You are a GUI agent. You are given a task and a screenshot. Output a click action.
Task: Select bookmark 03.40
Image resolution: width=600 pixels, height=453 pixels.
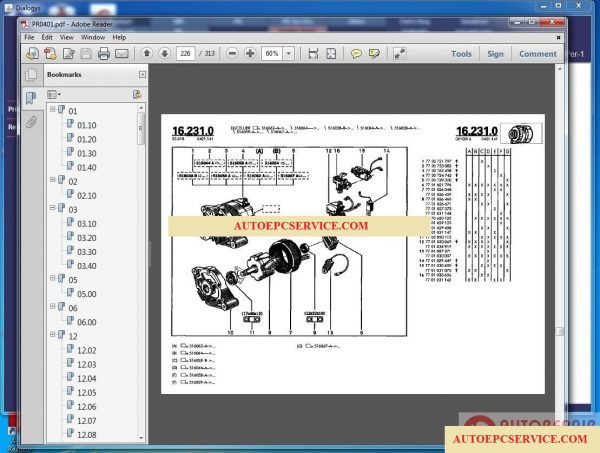[x=86, y=266]
